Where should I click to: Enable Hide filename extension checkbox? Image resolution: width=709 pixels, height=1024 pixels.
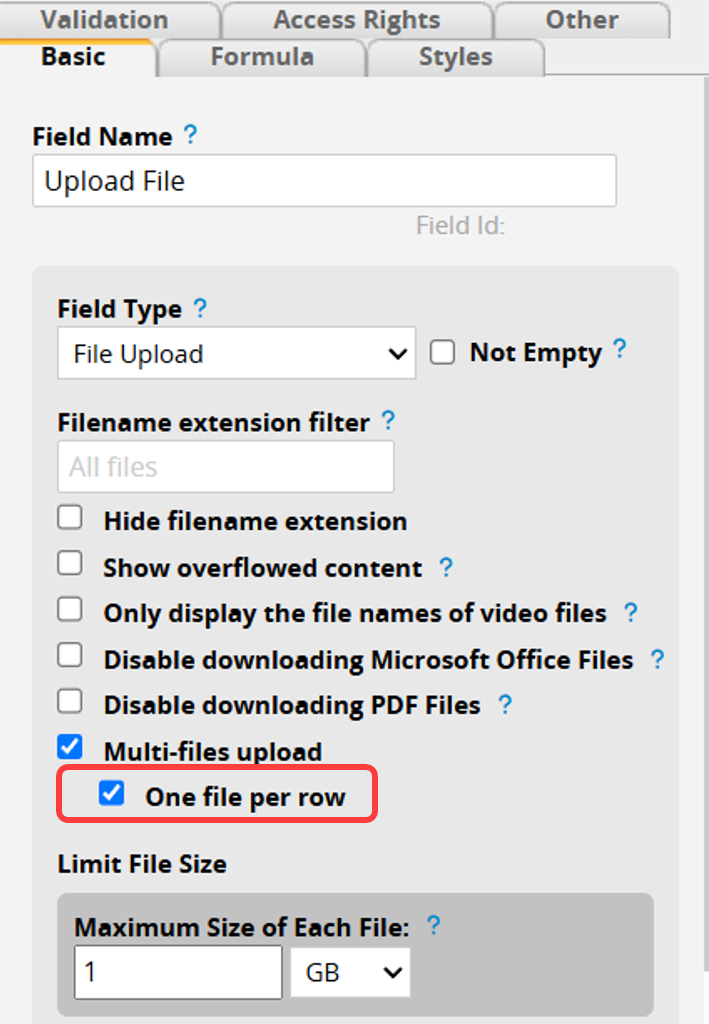[70, 517]
